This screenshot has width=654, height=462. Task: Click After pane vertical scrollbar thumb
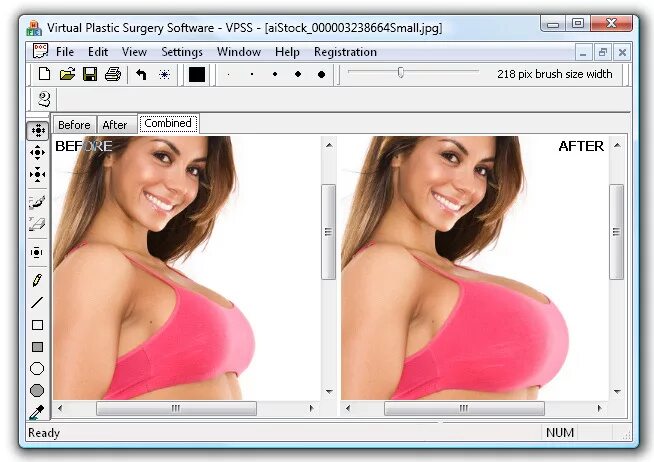coord(616,232)
